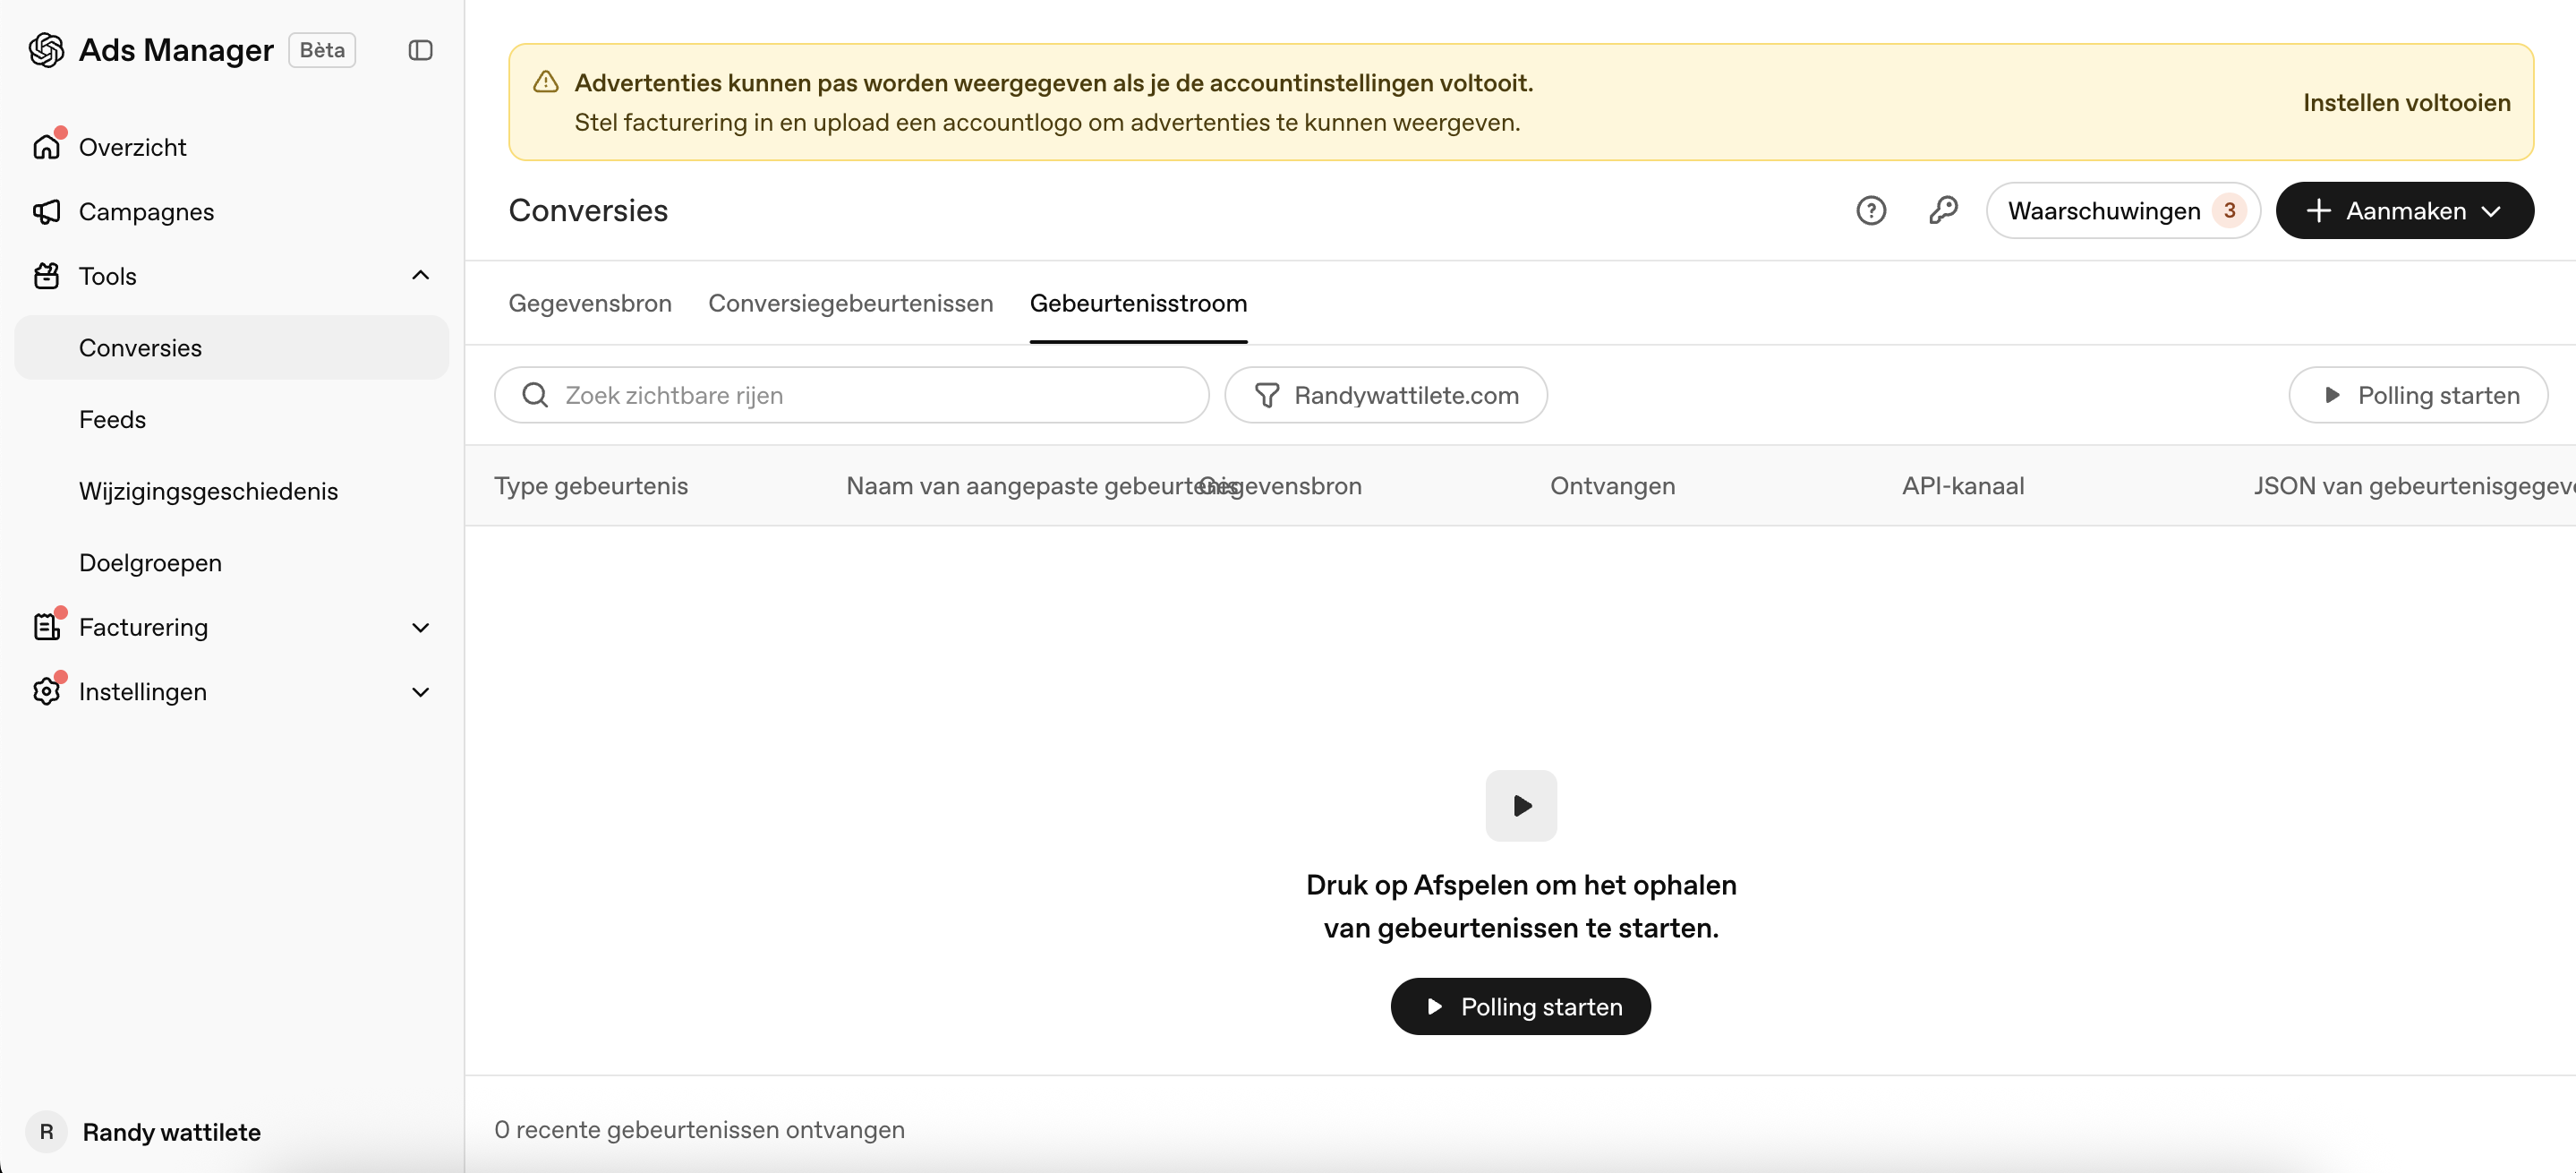Select Conversies in the sidebar
Image resolution: width=2576 pixels, height=1173 pixels.
pos(231,347)
